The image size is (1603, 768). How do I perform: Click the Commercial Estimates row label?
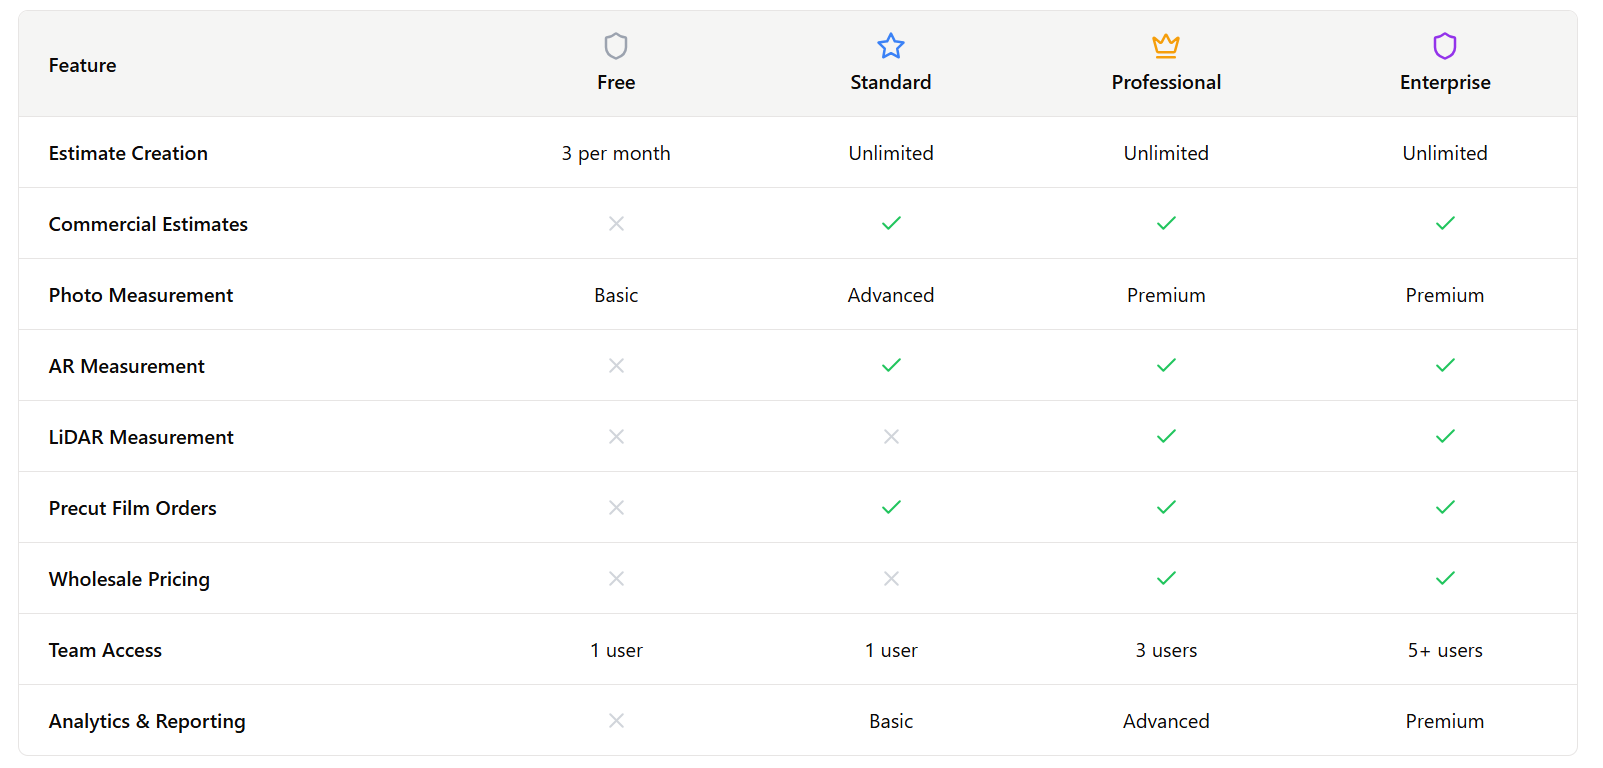(148, 224)
